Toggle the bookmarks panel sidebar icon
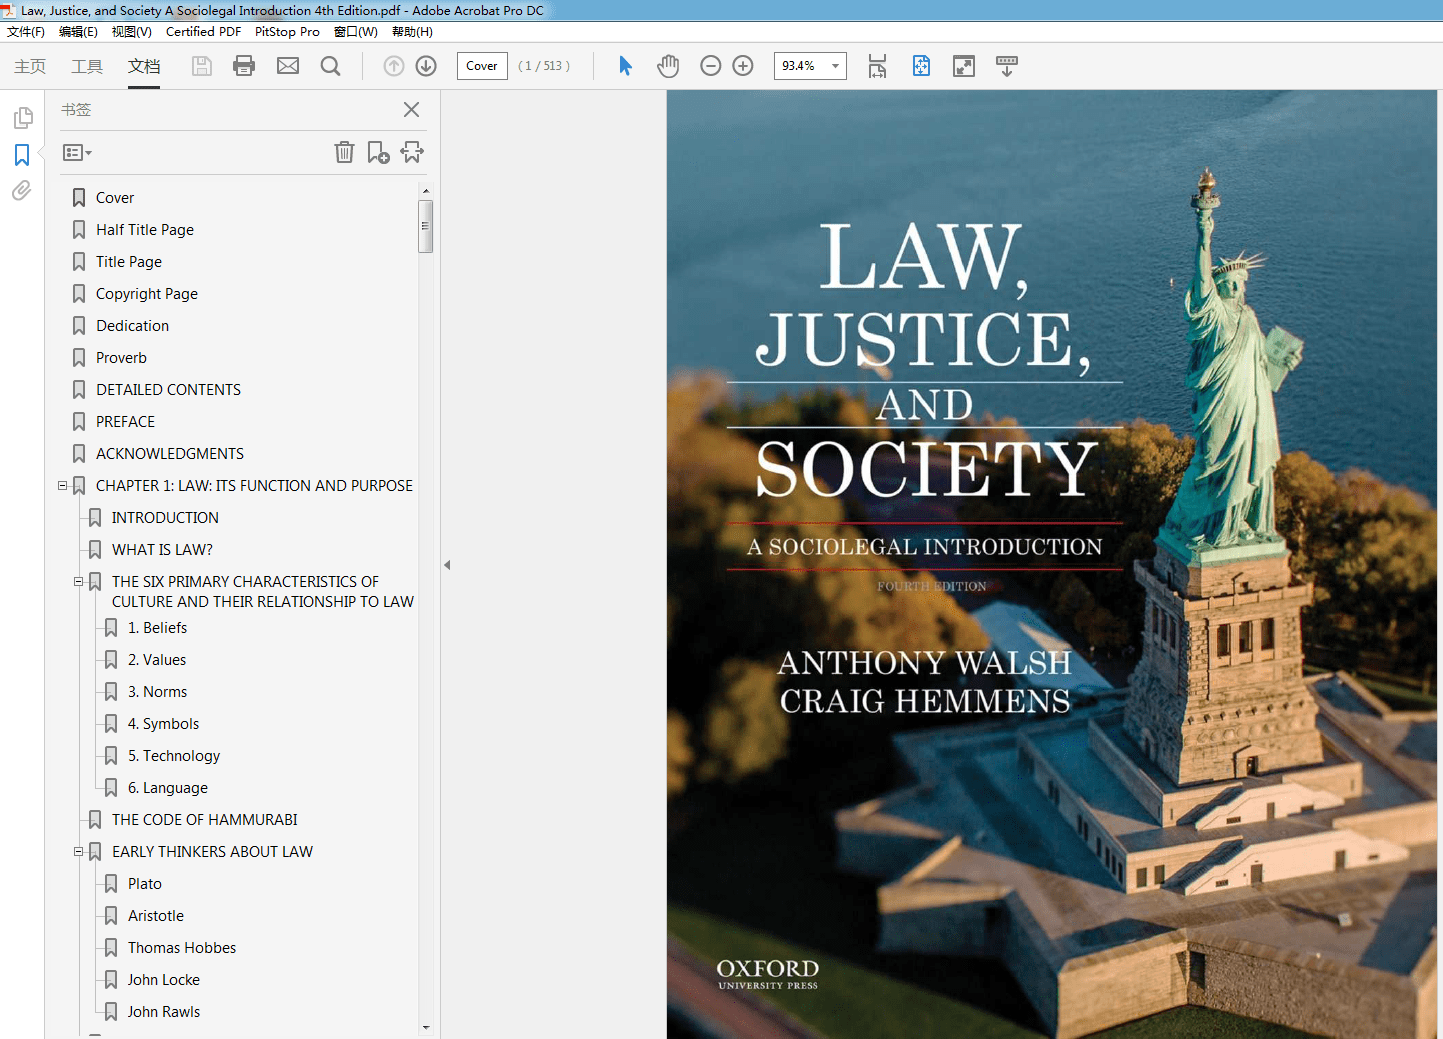This screenshot has width=1443, height=1039. (22, 155)
